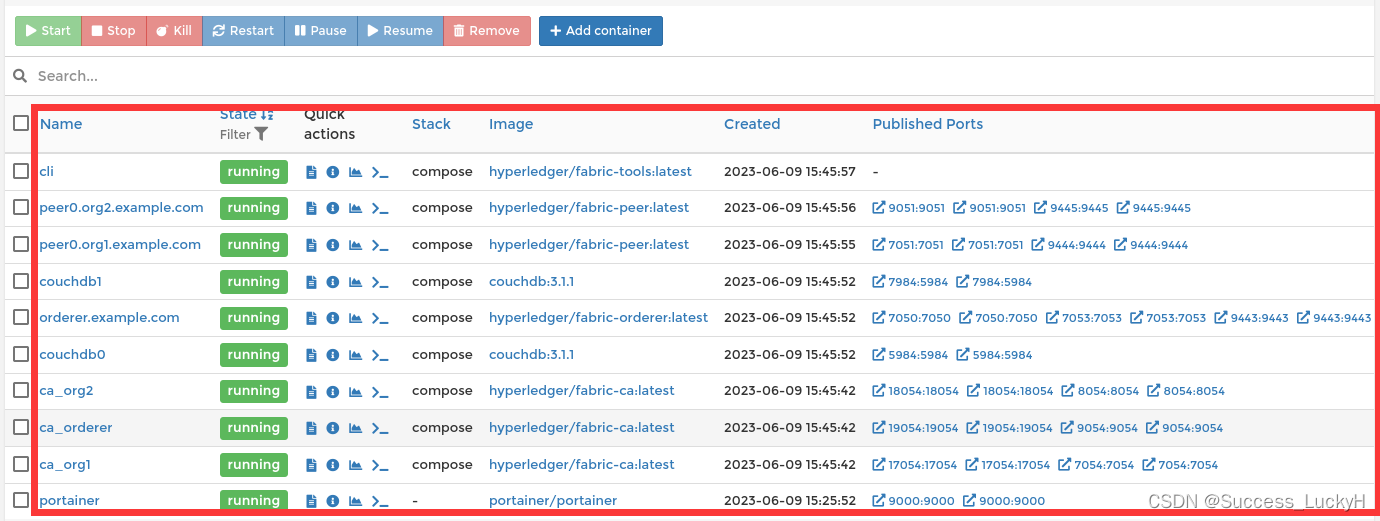Focus the container Search field

click(x=700, y=76)
